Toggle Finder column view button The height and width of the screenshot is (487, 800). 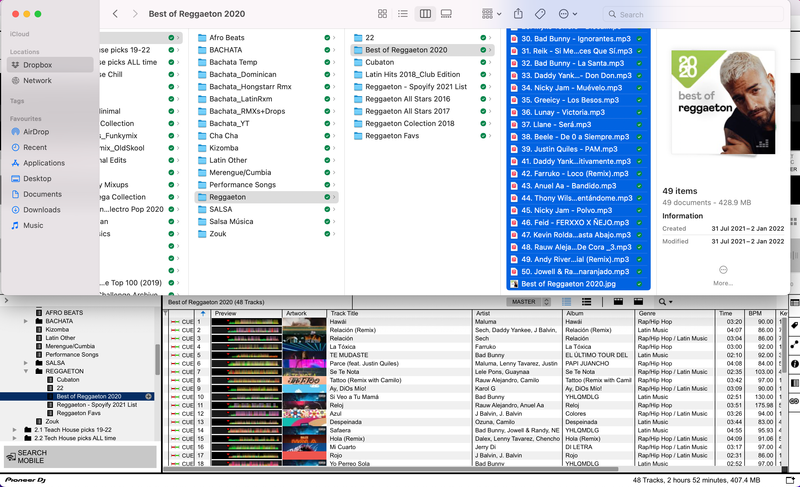point(425,14)
